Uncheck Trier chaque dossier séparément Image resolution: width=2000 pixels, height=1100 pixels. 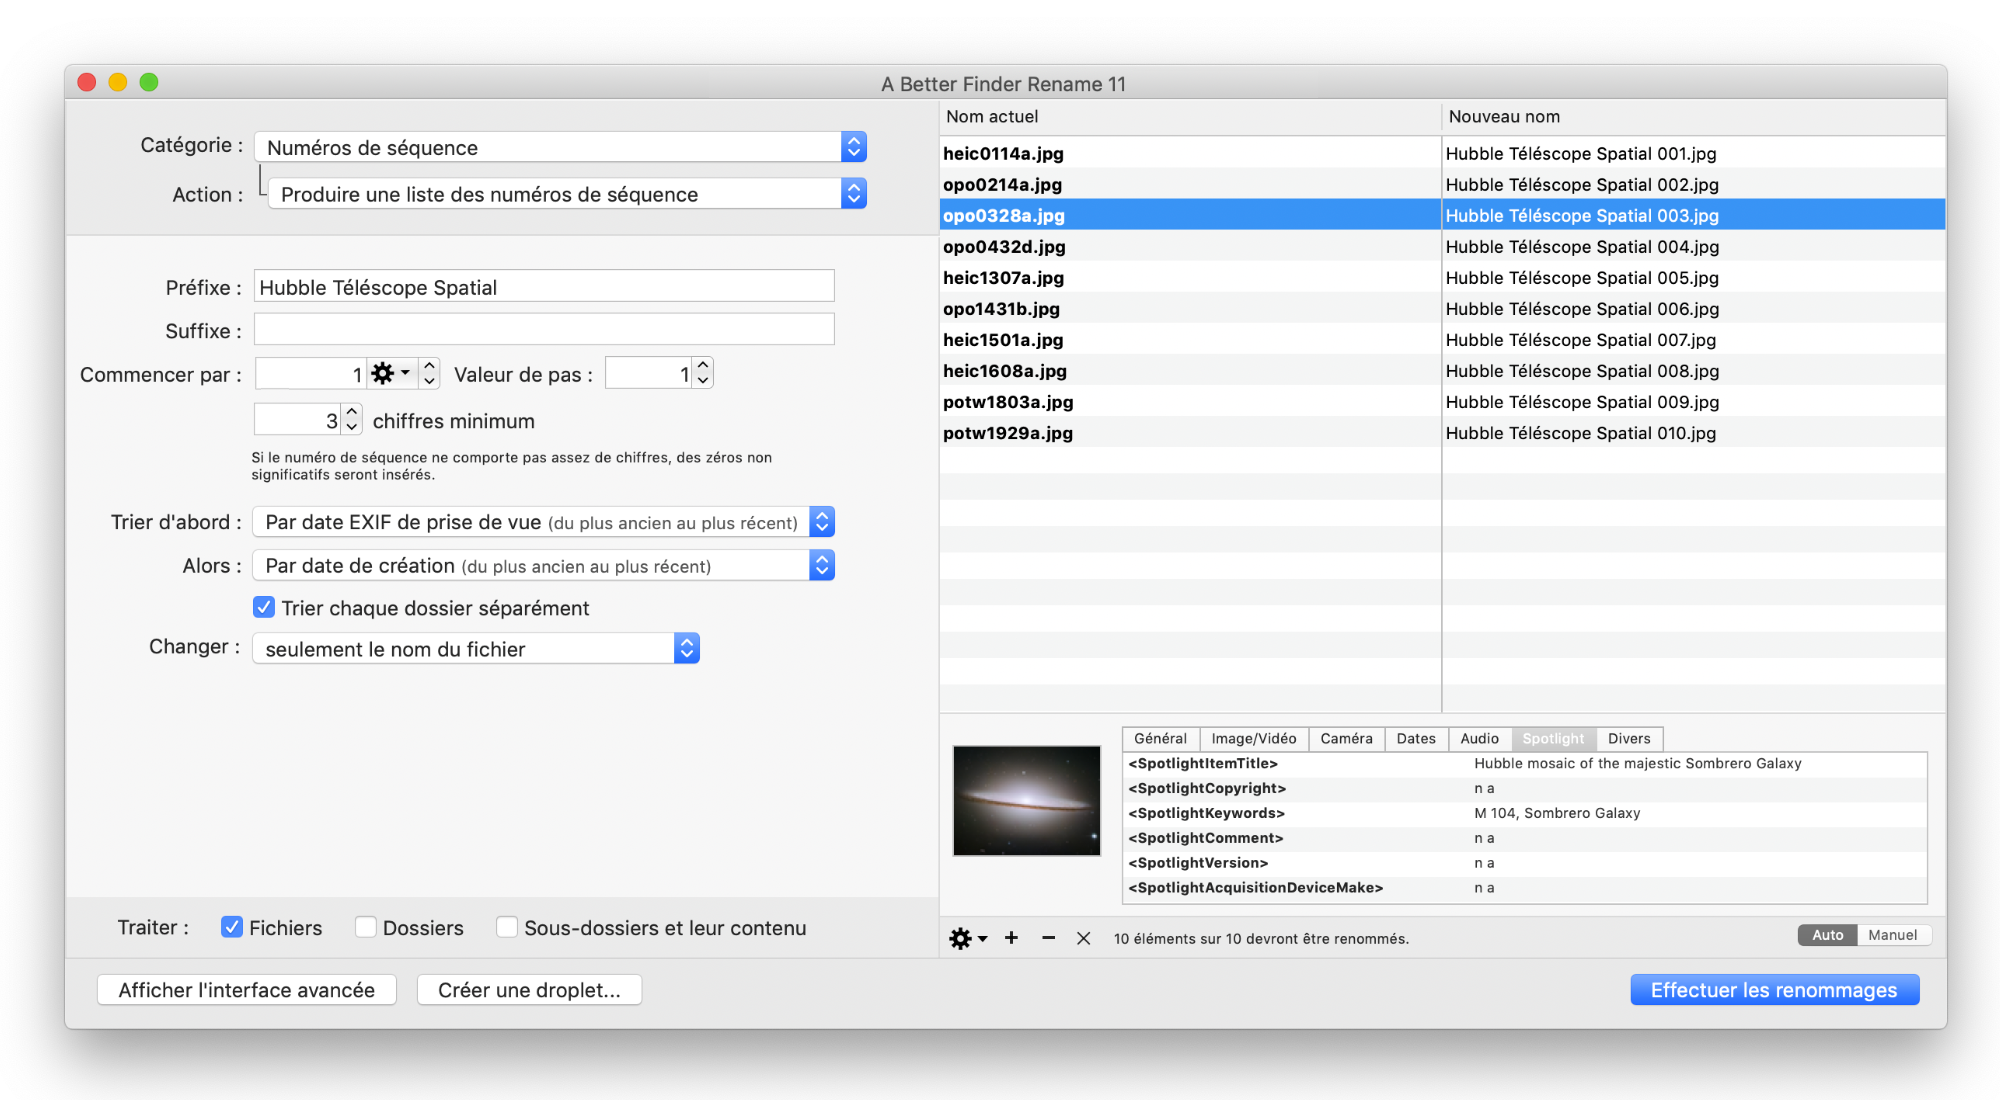point(264,607)
